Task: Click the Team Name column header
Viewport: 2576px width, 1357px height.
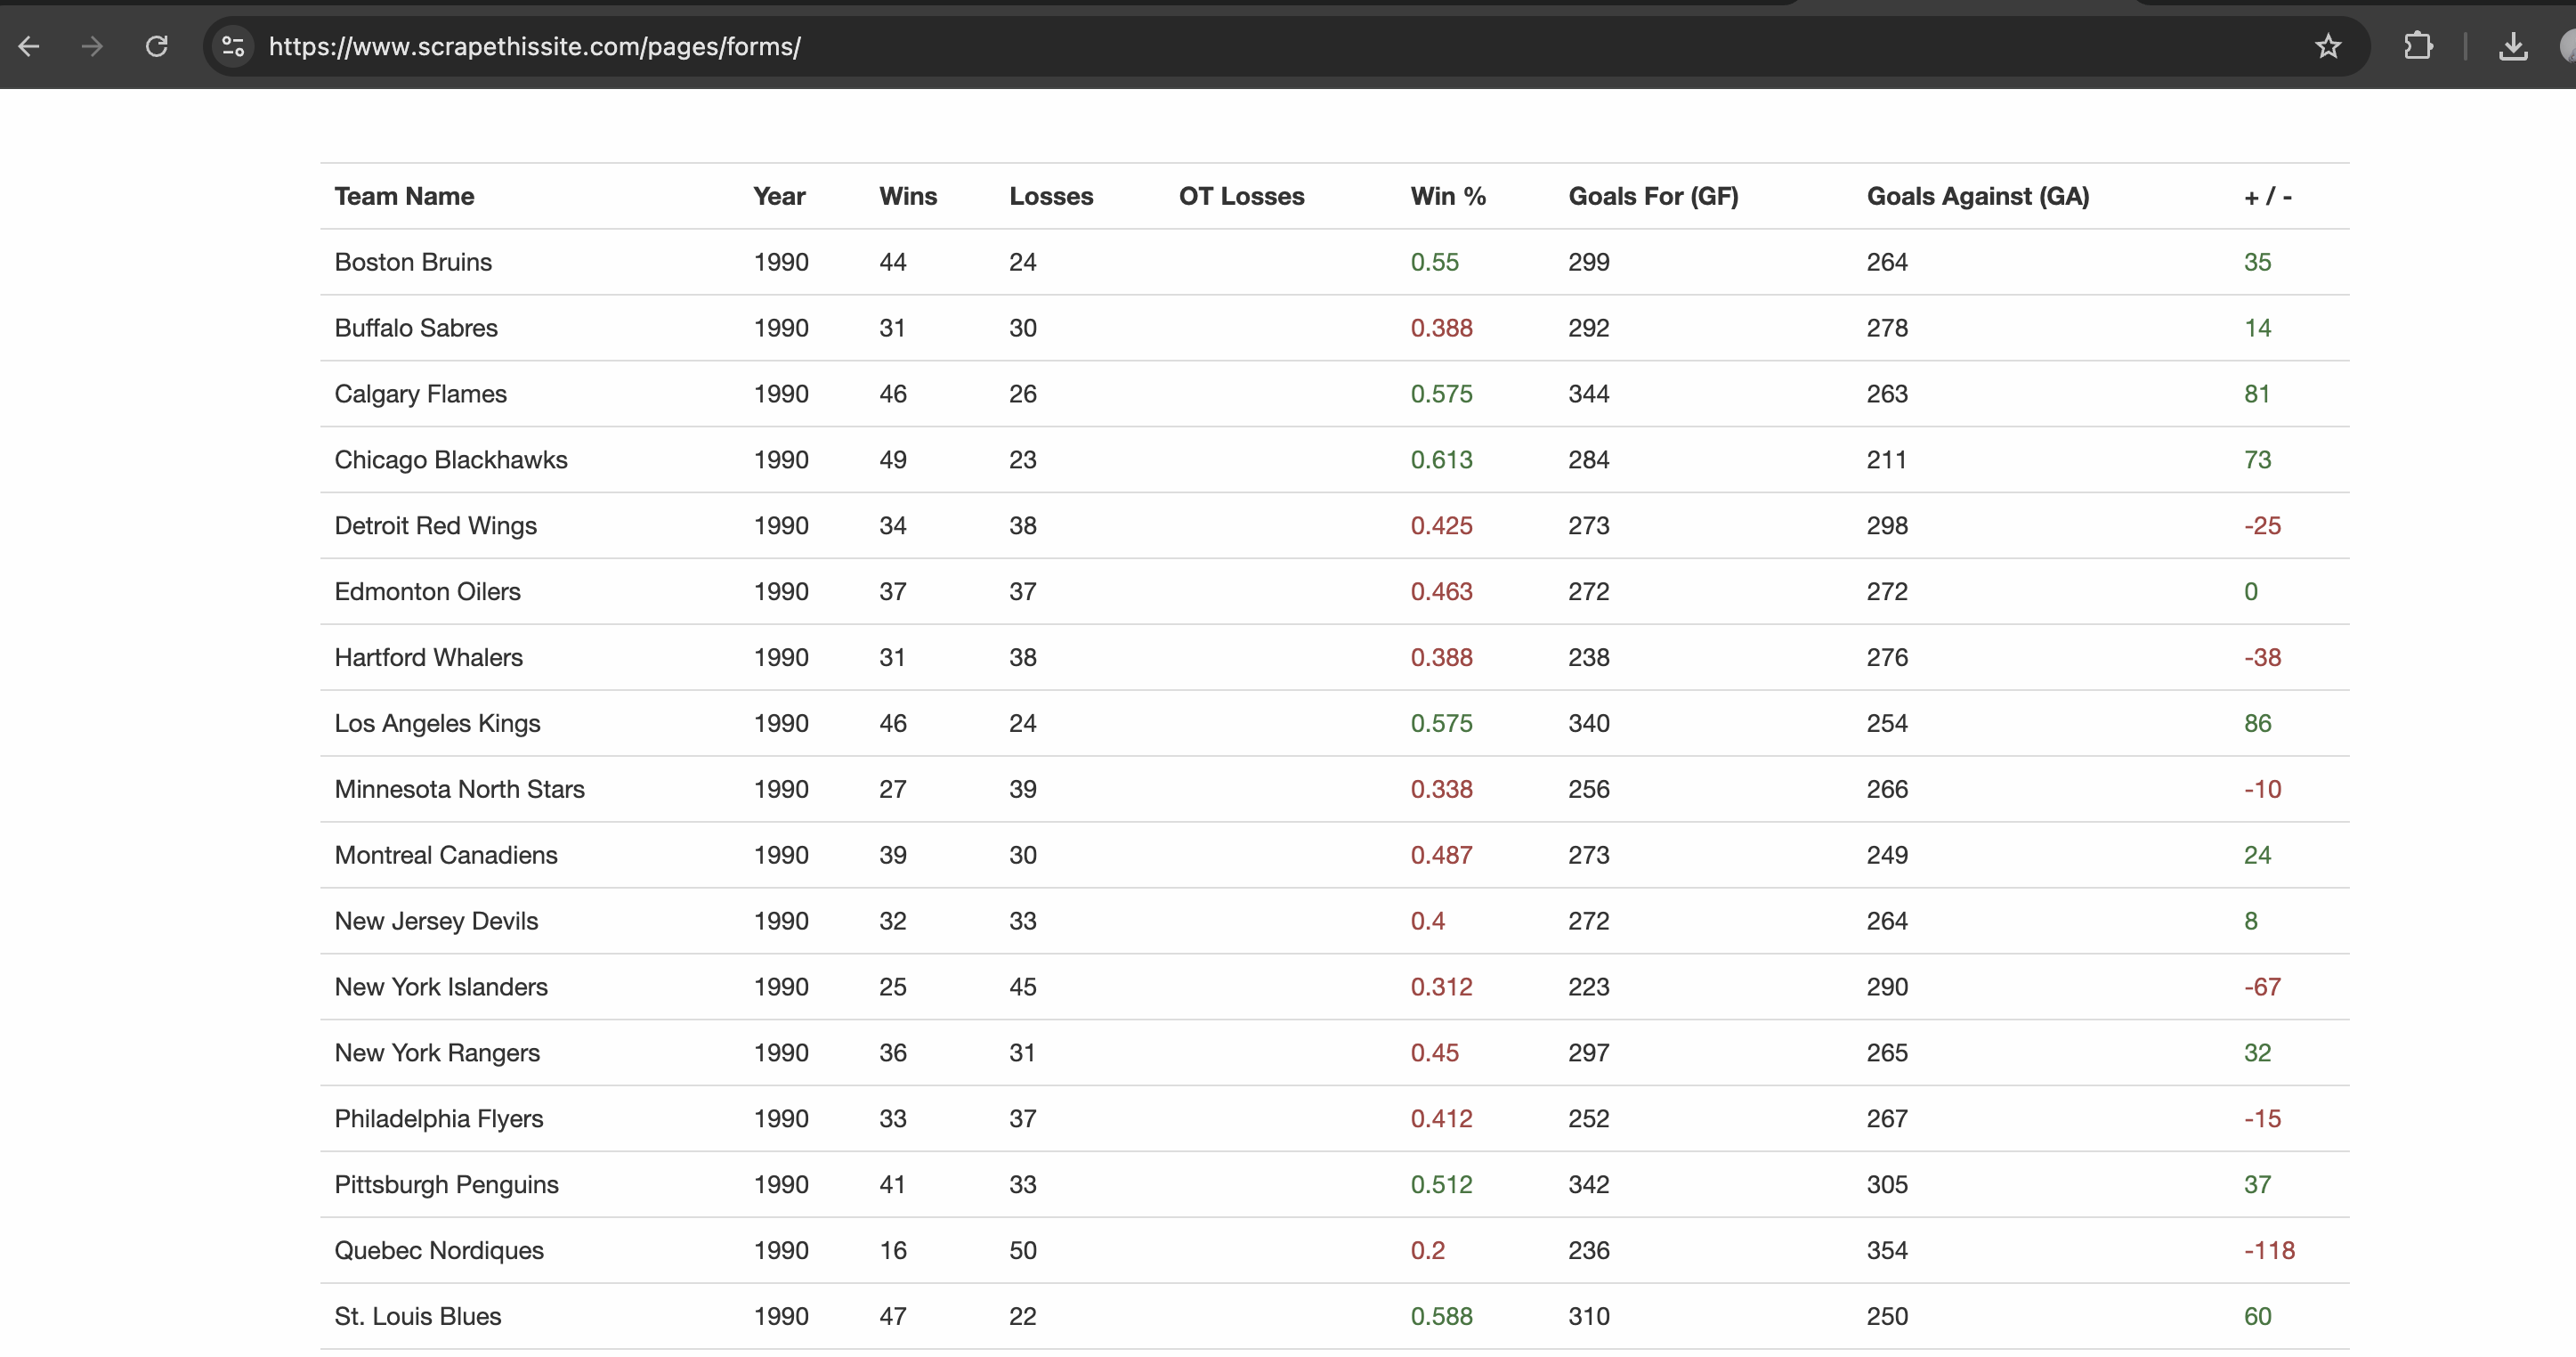Action: 404,196
